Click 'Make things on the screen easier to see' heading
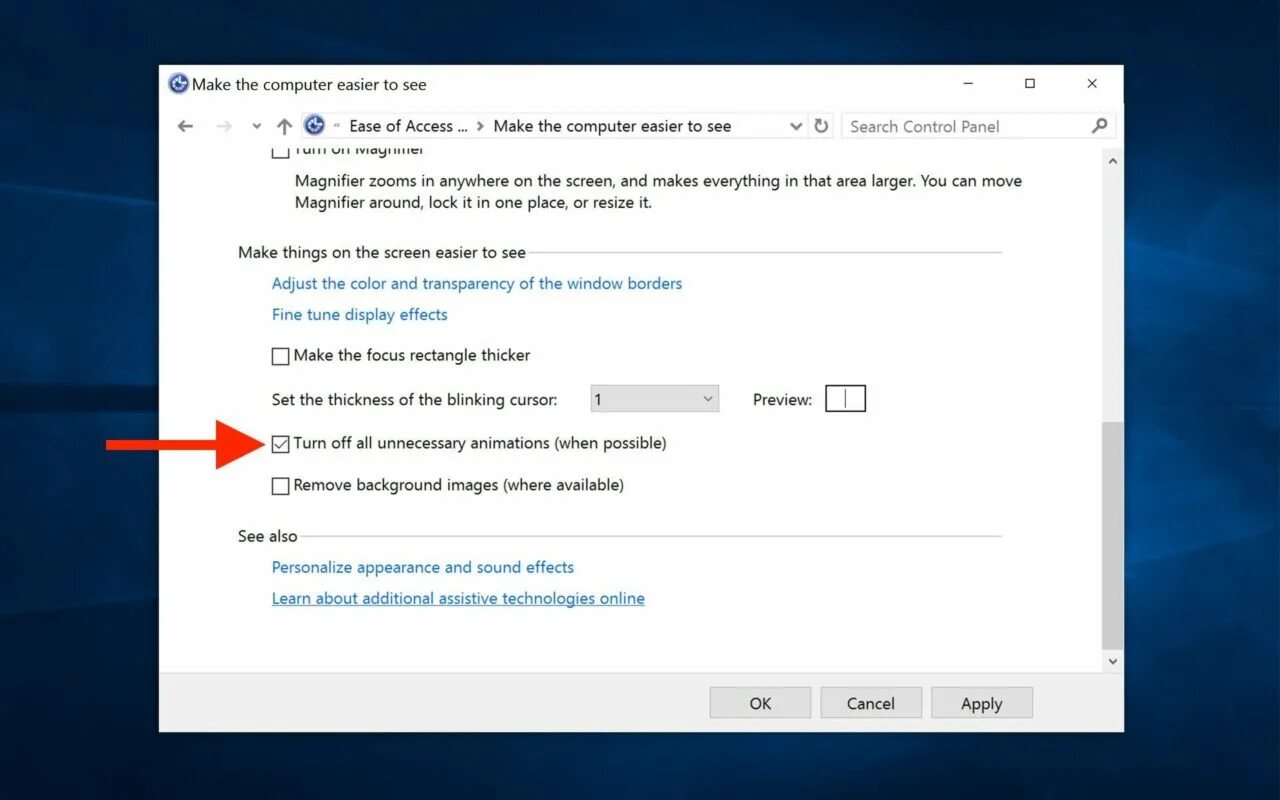 pos(382,253)
